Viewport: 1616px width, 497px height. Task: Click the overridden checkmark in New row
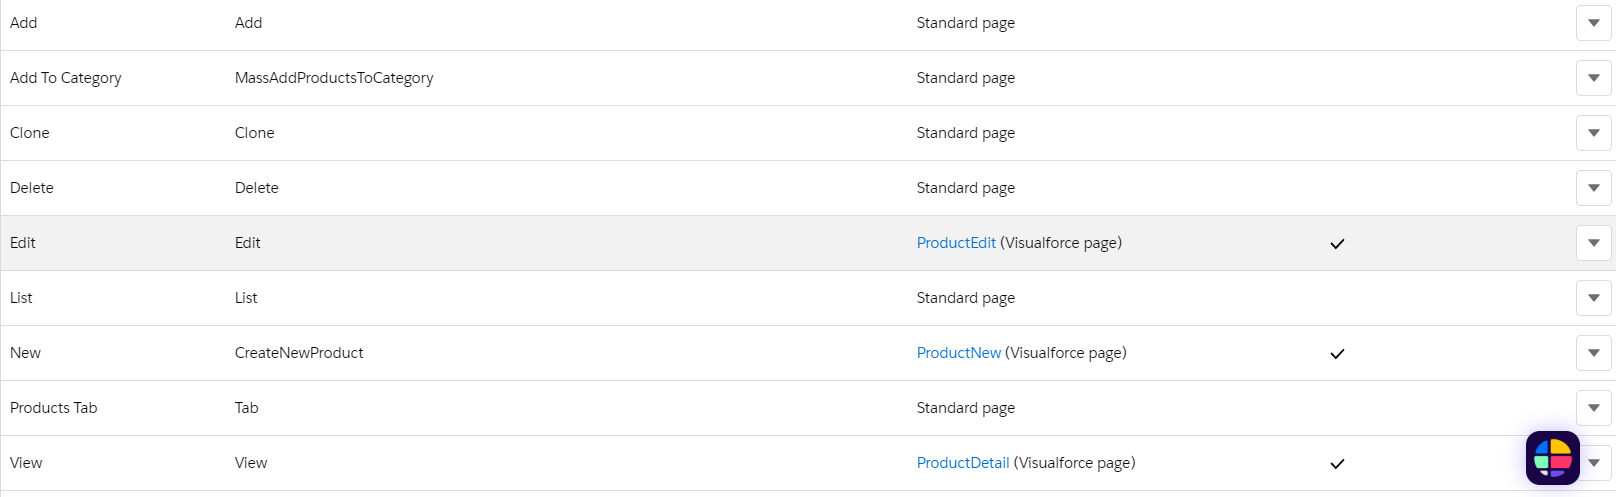(1337, 354)
